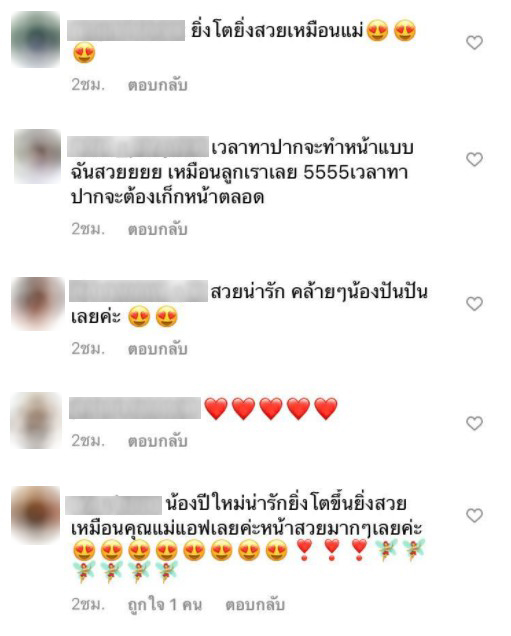Open the blurred username before น้องปีใหม่
The height and width of the screenshot is (636, 511).
coord(114,505)
